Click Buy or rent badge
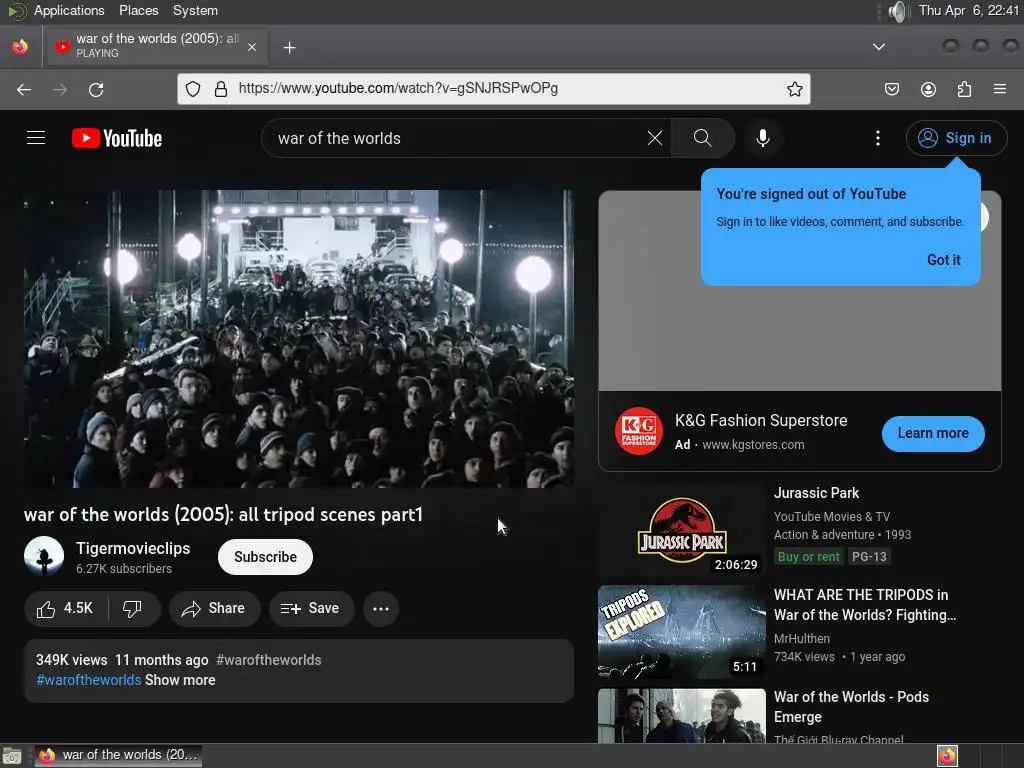The image size is (1024, 768). [x=808, y=556]
